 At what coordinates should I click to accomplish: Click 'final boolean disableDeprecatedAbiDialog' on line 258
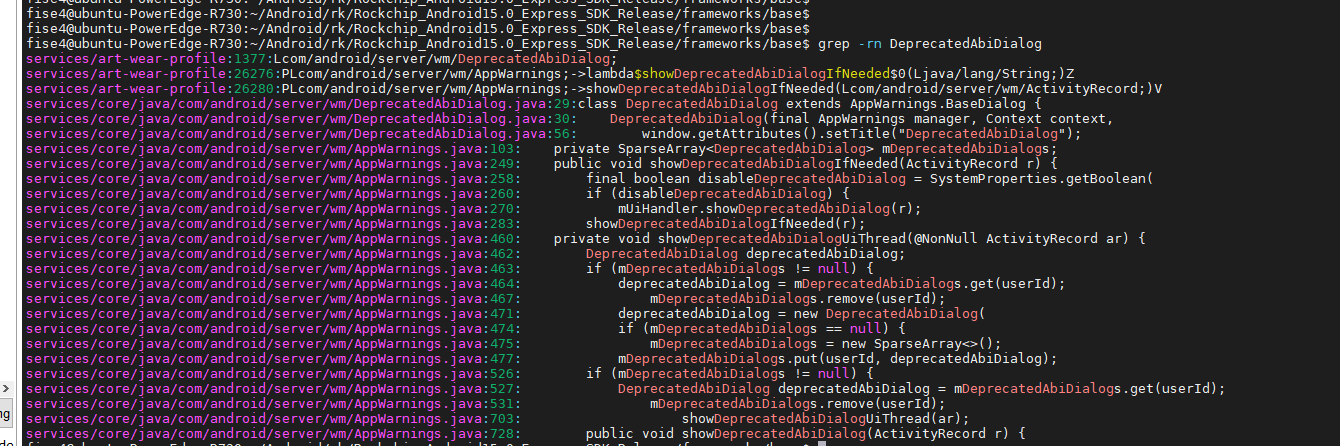click(x=751, y=179)
